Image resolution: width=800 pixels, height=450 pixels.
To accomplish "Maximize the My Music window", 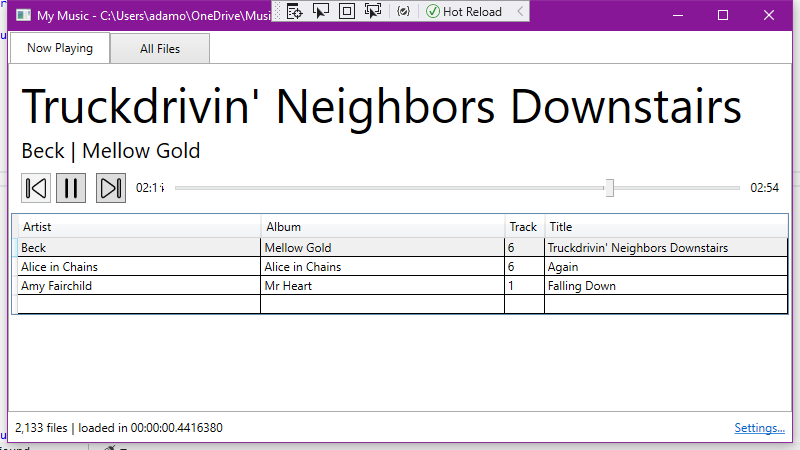I will 723,15.
